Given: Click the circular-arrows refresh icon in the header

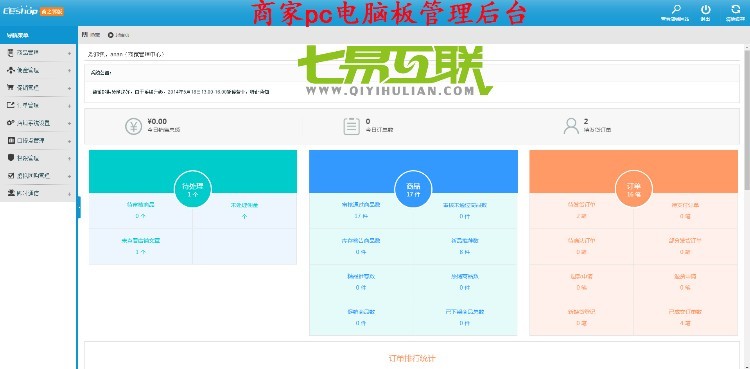Looking at the screenshot, I should [735, 9].
